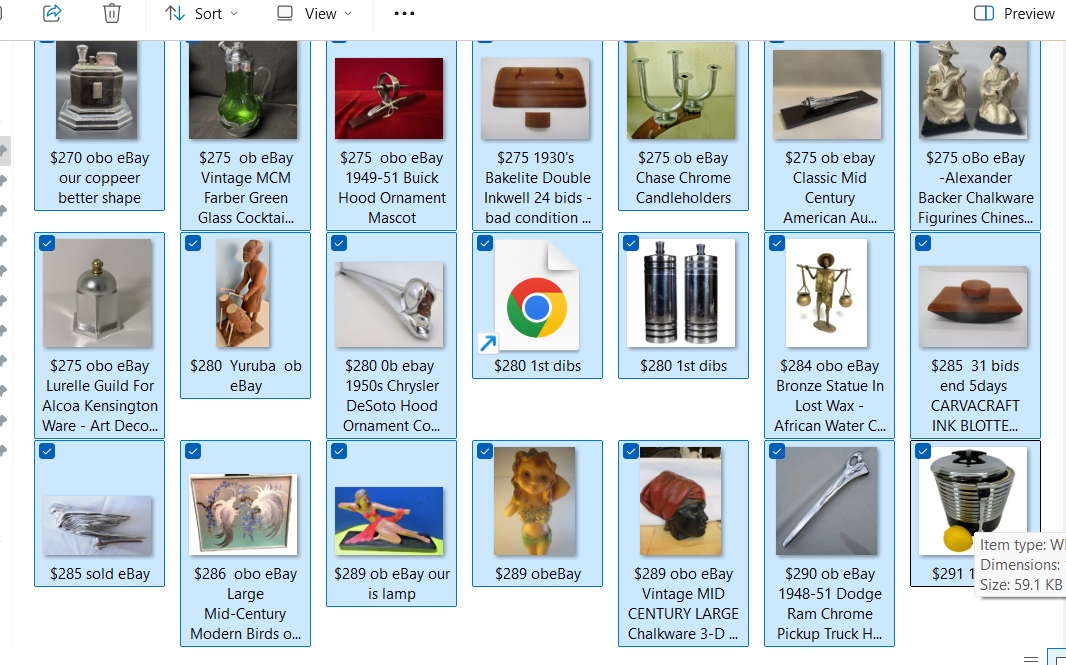Expand the Sort dropdown

tap(202, 13)
